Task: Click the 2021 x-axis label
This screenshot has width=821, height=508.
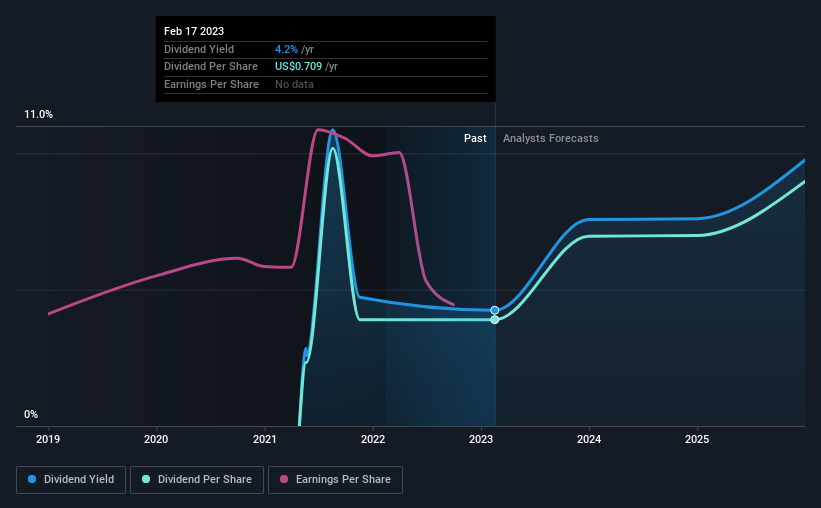Action: pyautogui.click(x=264, y=439)
